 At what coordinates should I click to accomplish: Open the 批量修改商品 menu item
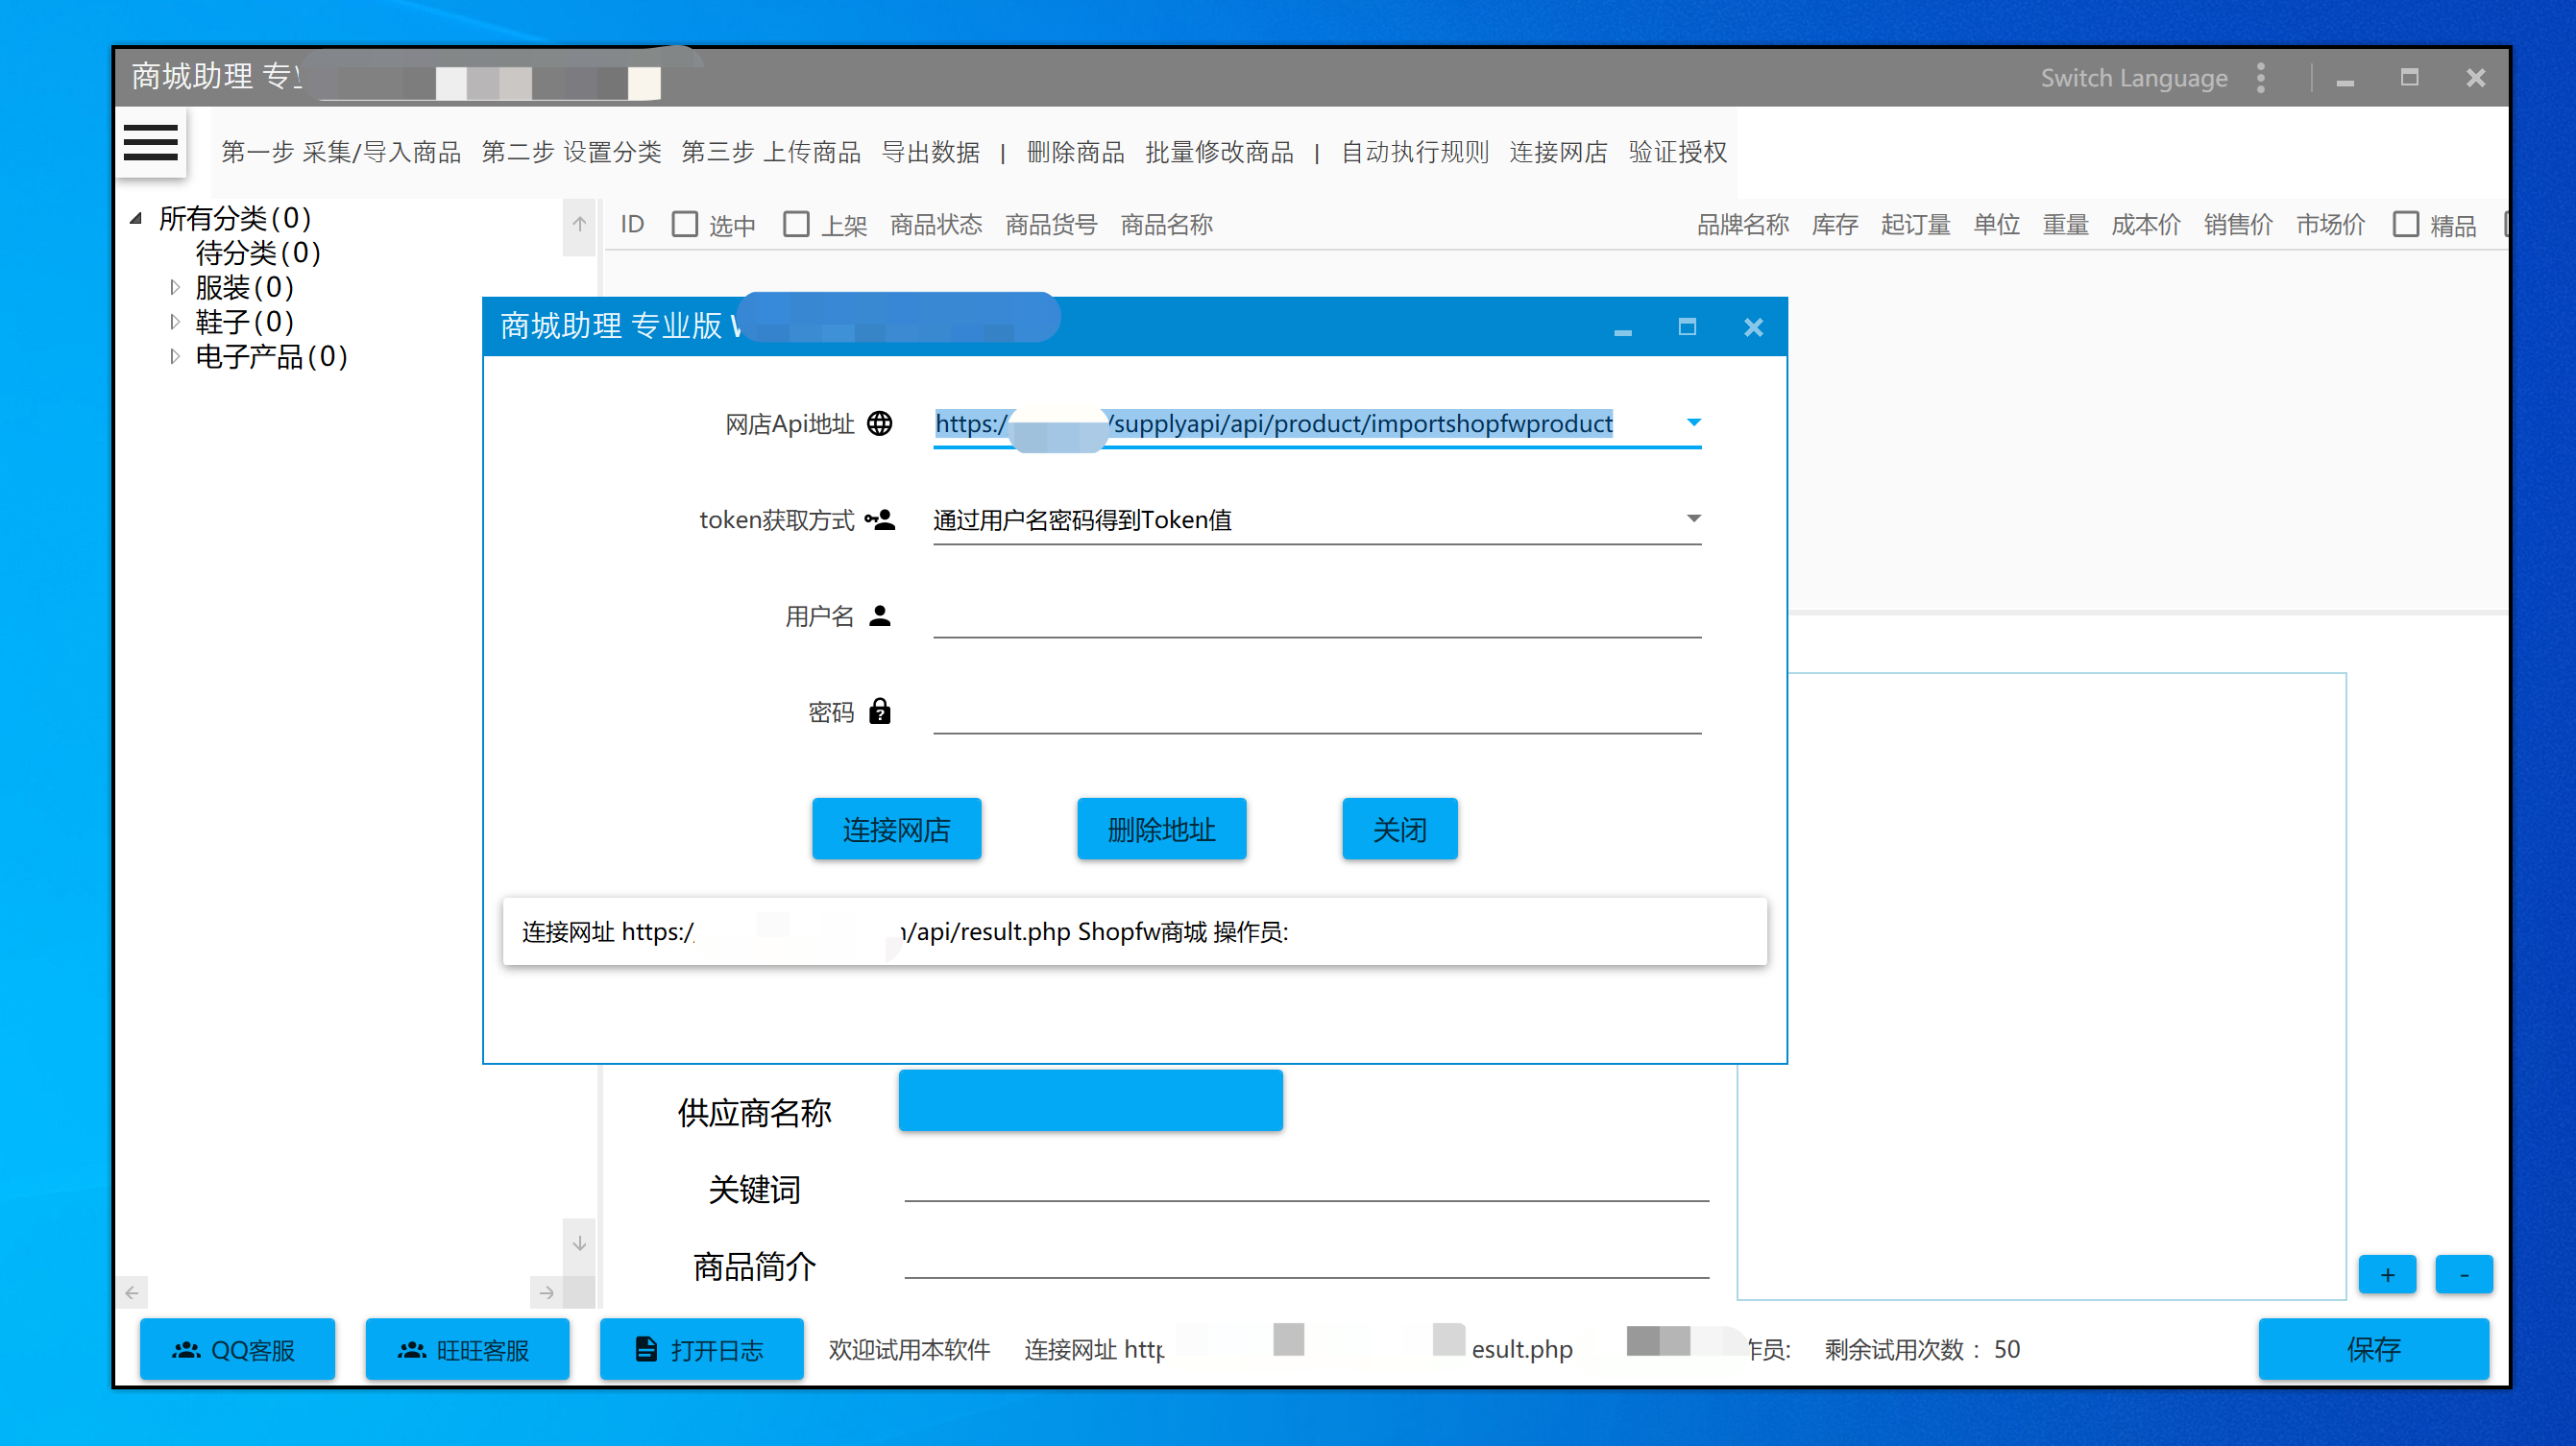coord(1219,152)
